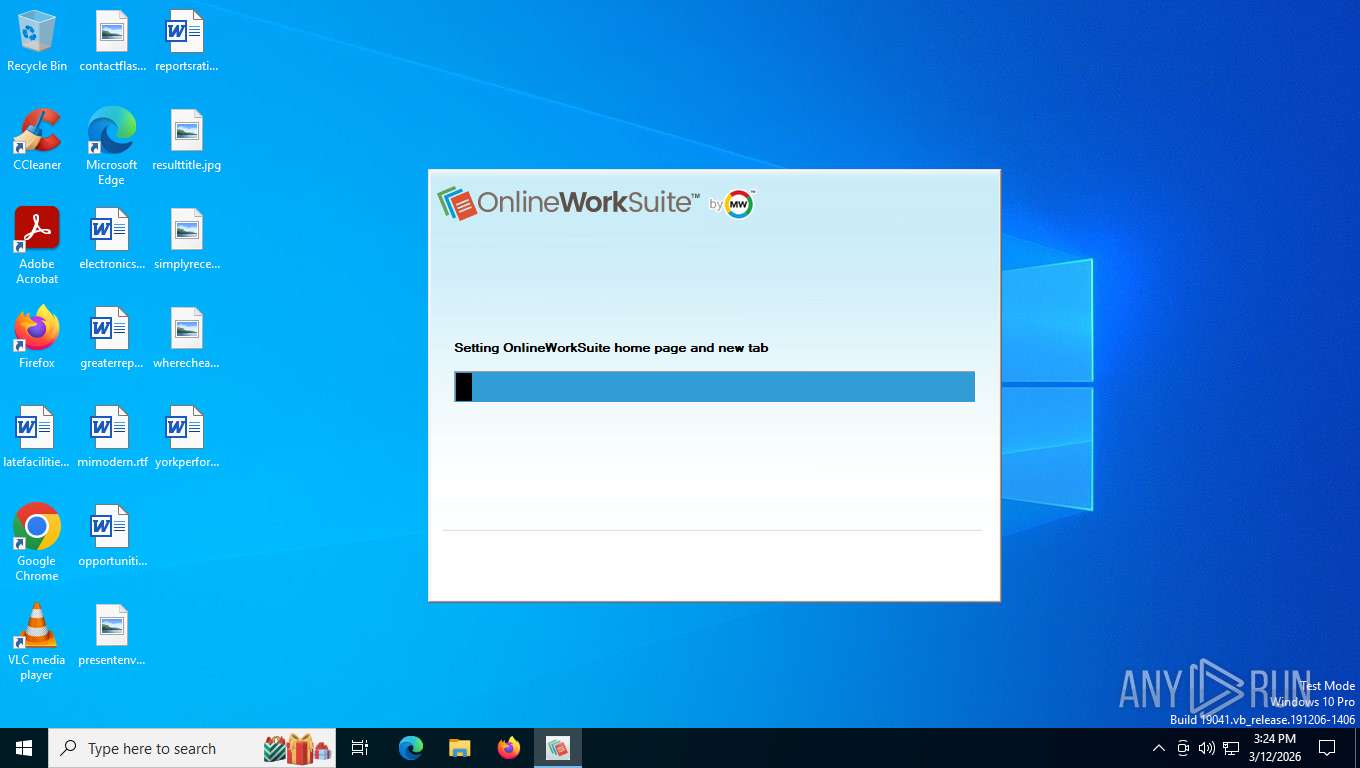The width and height of the screenshot is (1360, 768).
Task: Select the Microsoft Edge desktop shortcut
Action: [111, 146]
